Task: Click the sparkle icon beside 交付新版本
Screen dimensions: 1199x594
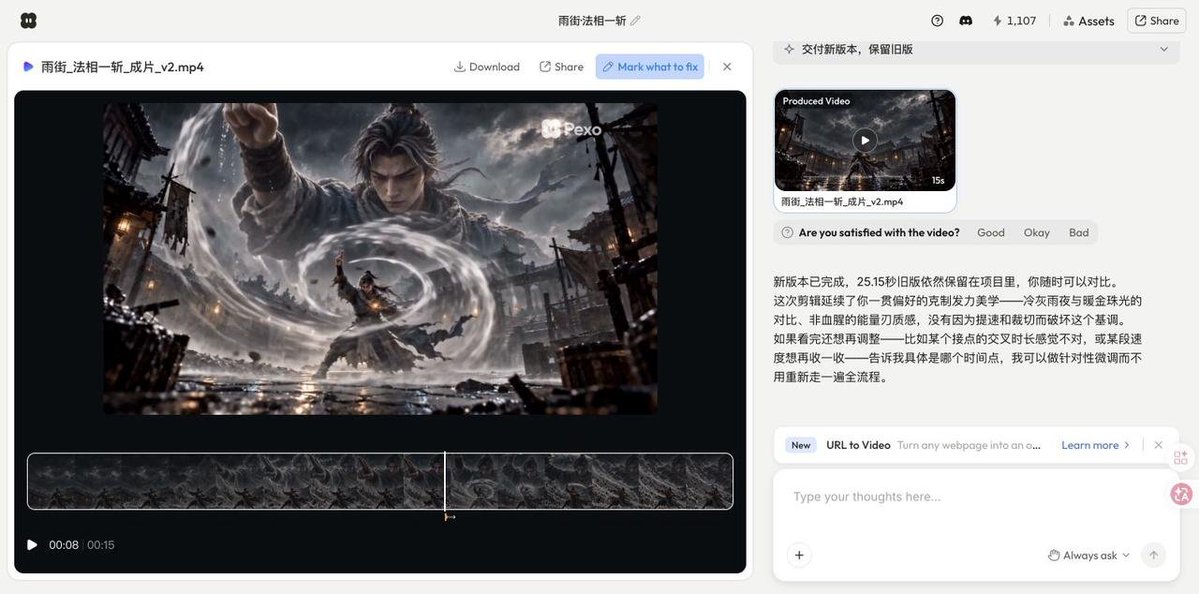Action: click(x=788, y=49)
